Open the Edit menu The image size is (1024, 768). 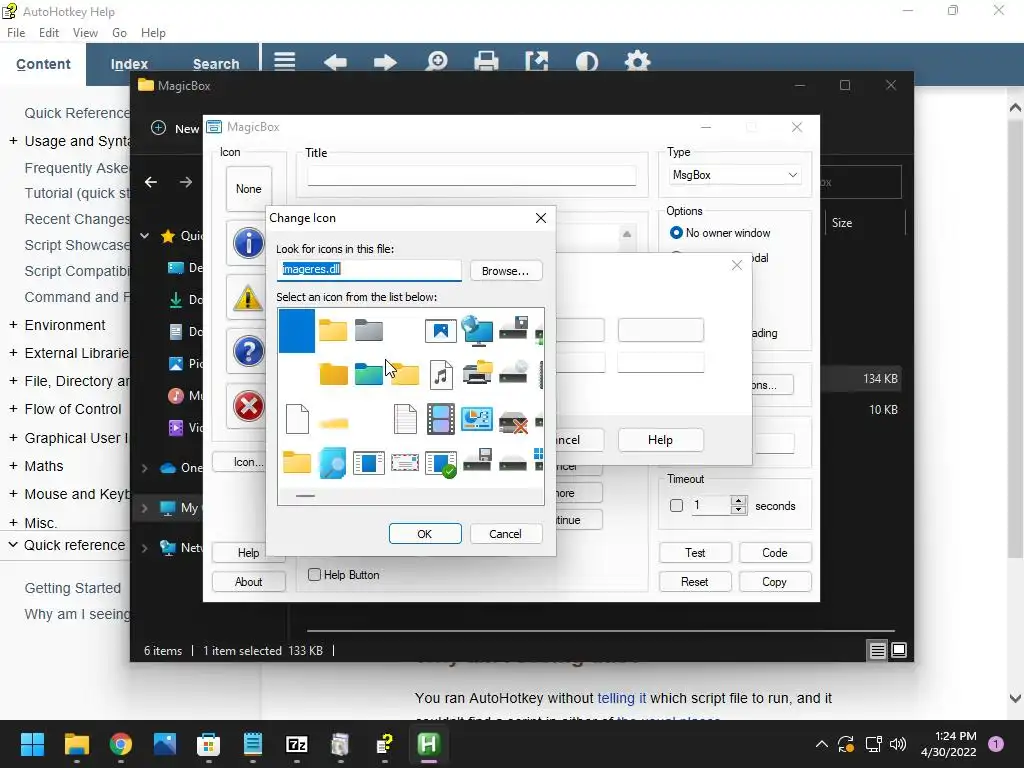click(x=48, y=33)
